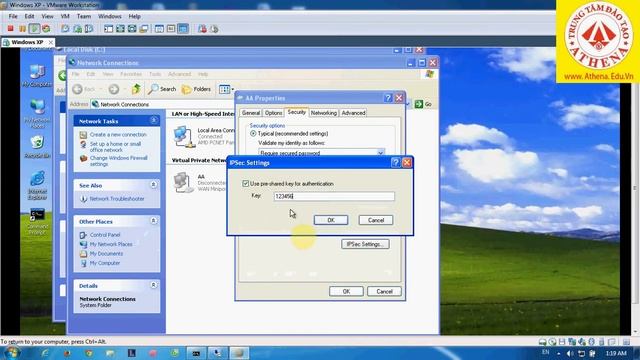Click Set up a home or small office network

point(116,147)
